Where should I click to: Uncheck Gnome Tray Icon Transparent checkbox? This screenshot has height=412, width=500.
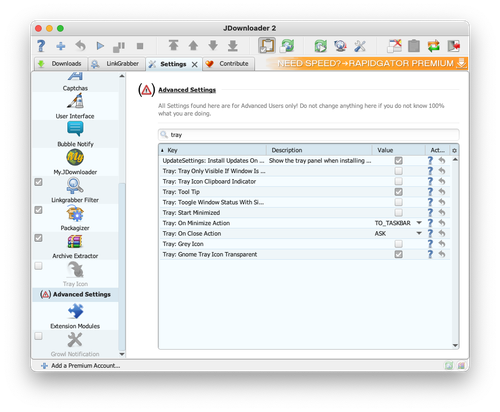398,254
